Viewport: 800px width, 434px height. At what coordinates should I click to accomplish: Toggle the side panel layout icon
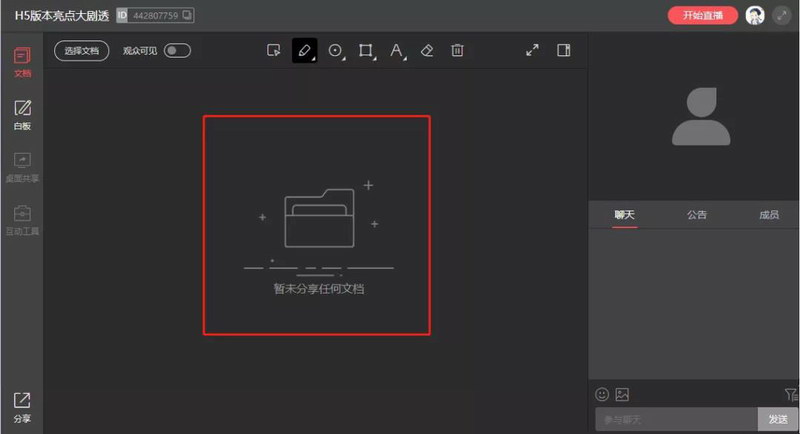(x=564, y=50)
